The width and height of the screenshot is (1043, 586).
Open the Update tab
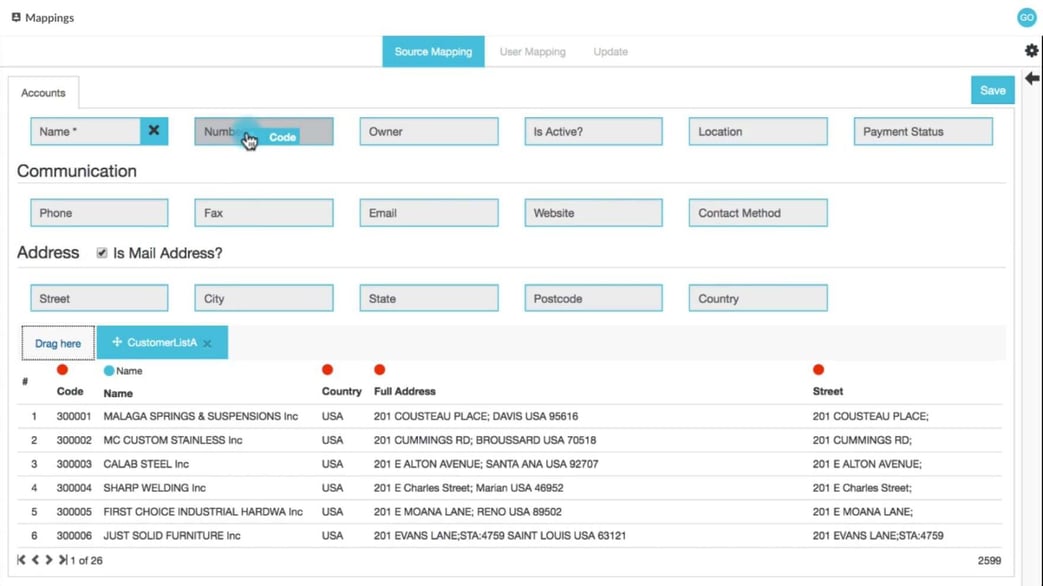coord(611,51)
